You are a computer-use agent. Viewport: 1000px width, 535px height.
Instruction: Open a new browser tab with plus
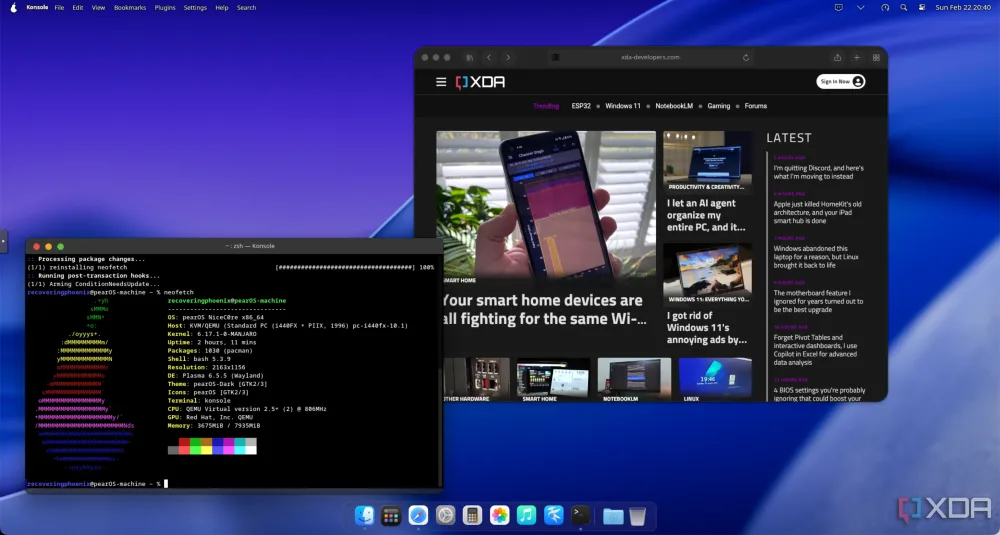857,57
